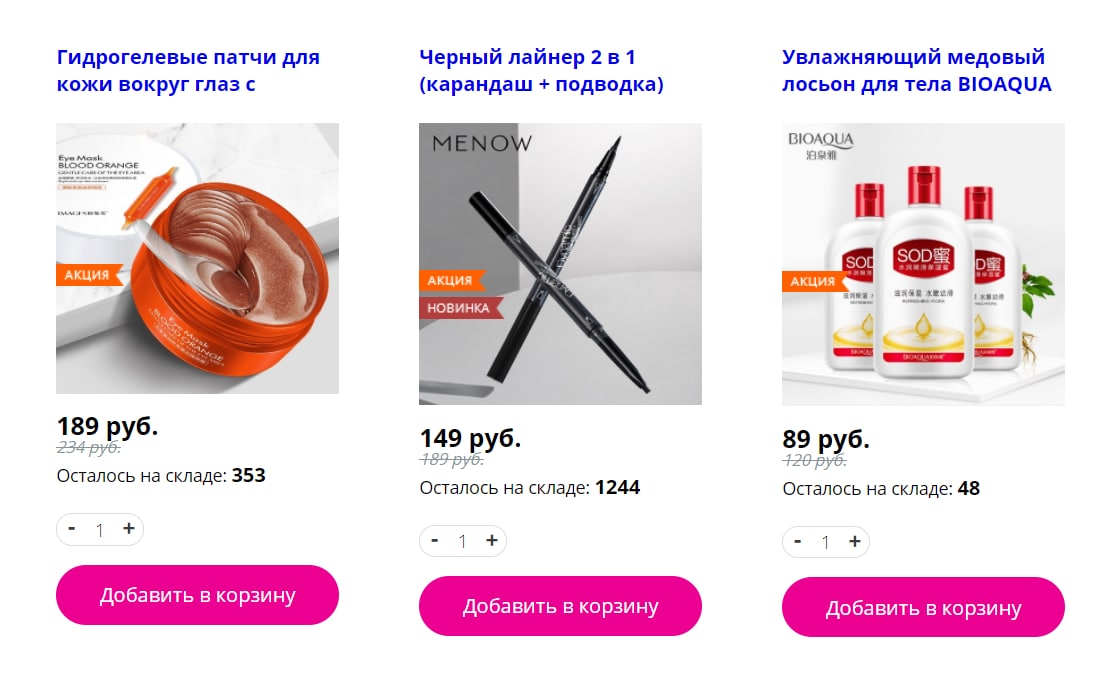The image size is (1106, 681).
Task: Add BIOAQUA body lotion to cart
Action: [923, 608]
